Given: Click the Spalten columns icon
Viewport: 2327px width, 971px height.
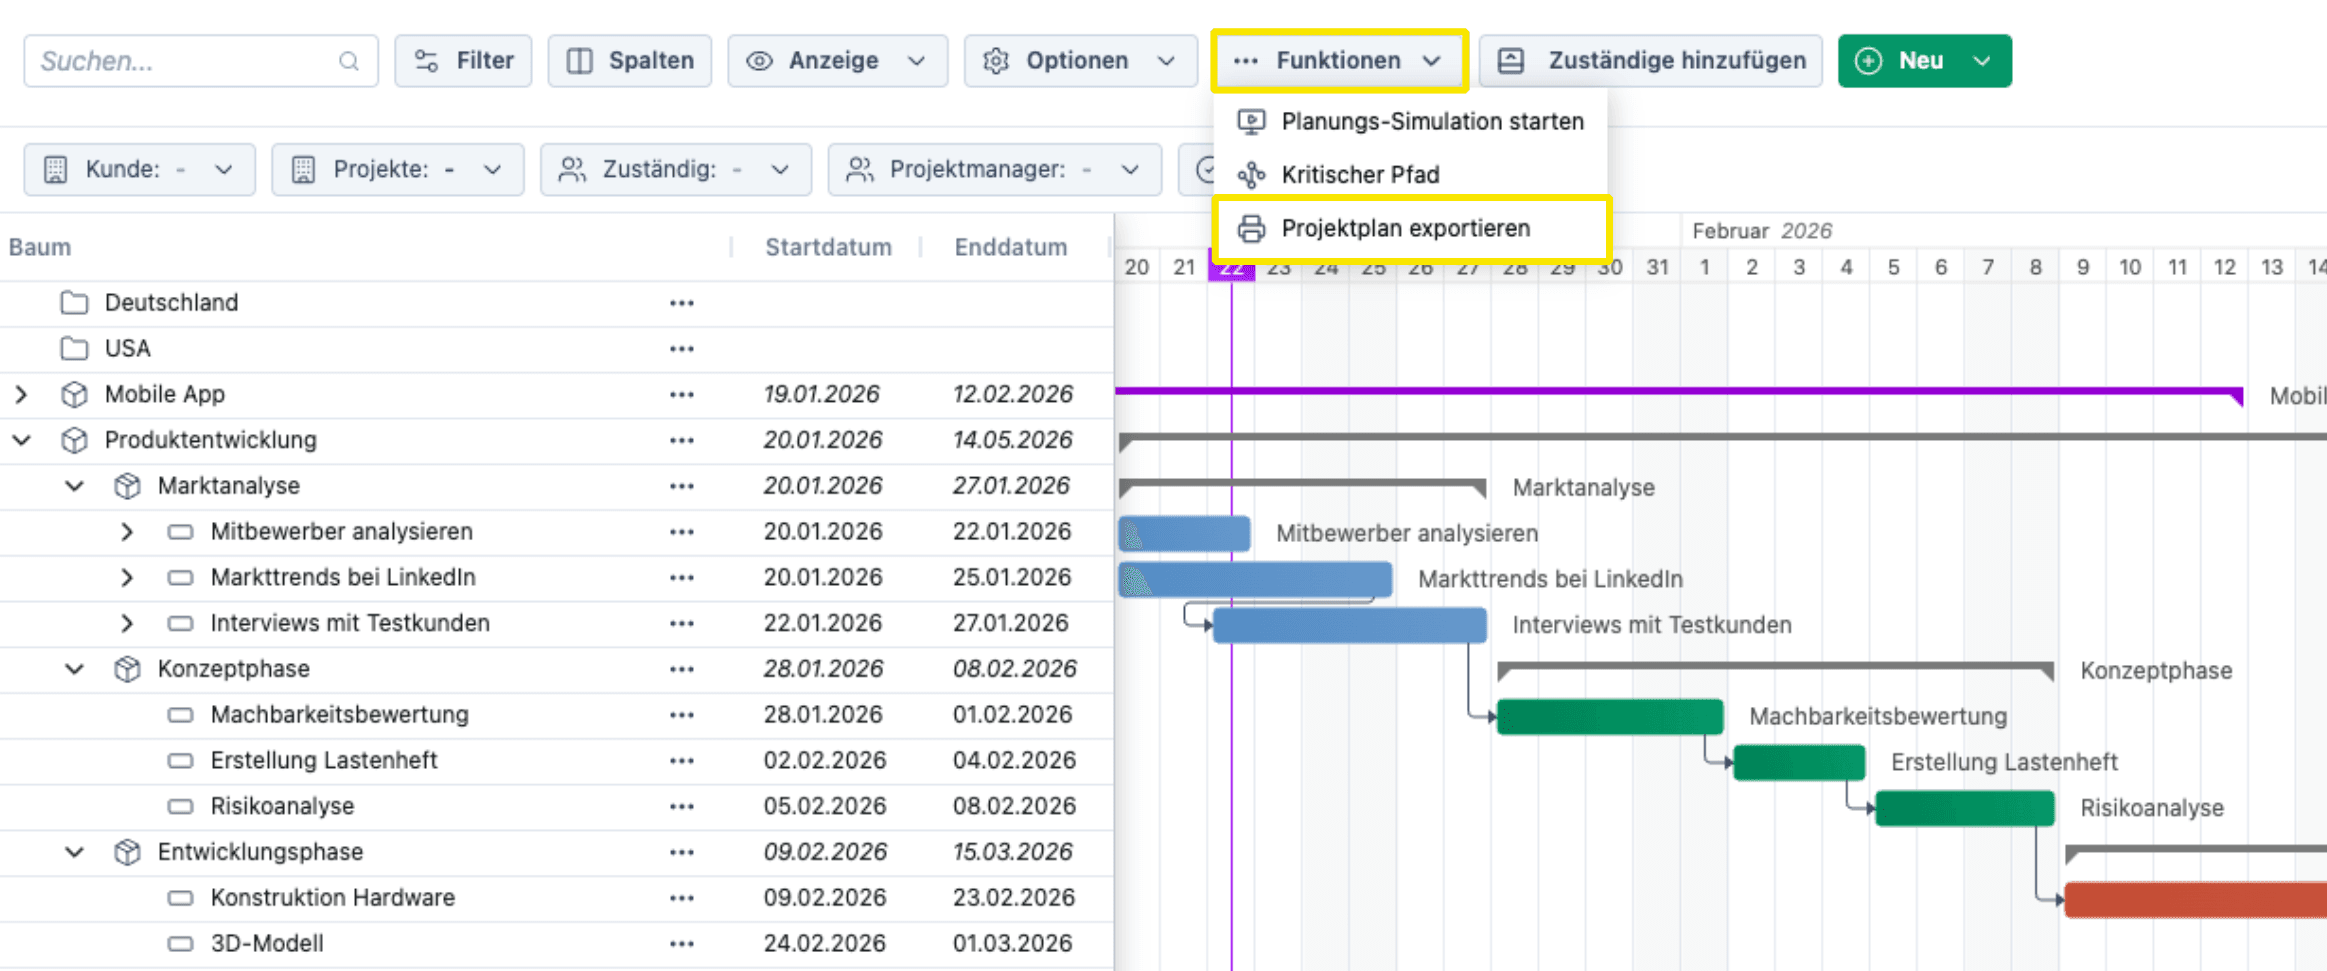Looking at the screenshot, I should [580, 61].
